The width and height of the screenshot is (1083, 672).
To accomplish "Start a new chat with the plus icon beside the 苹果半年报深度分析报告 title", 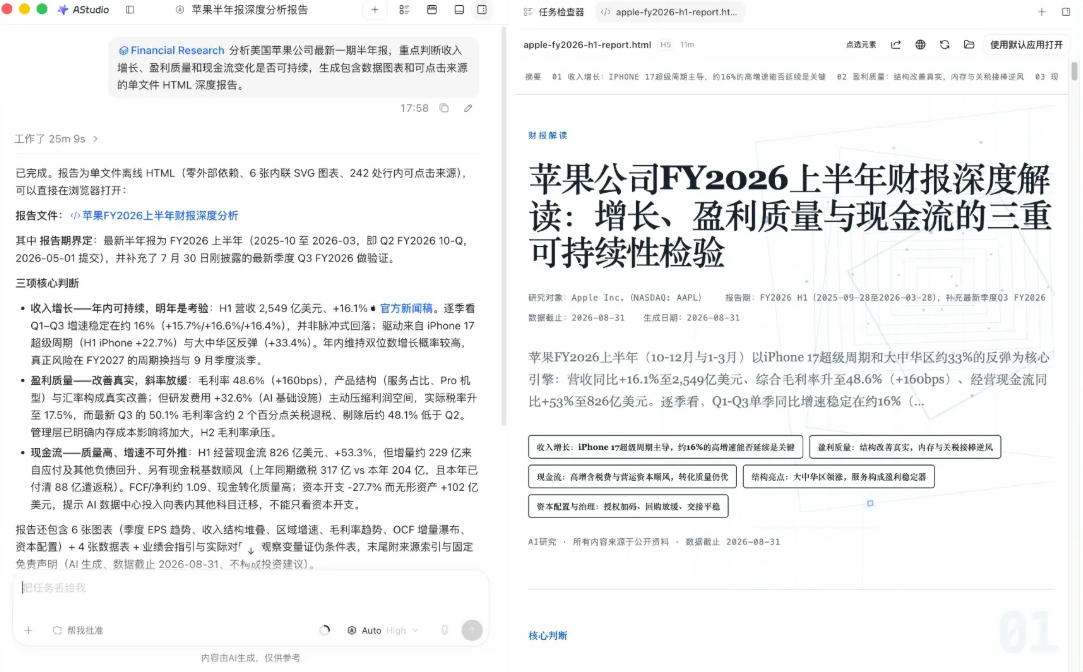I will 374,10.
